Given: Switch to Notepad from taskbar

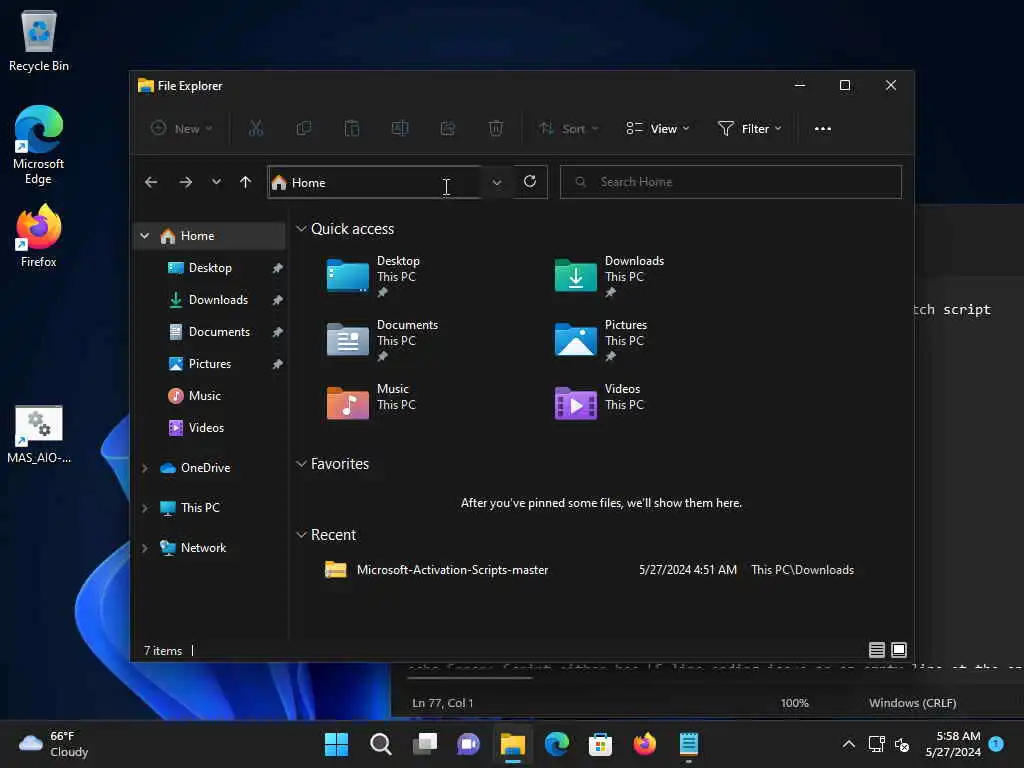Looking at the screenshot, I should (689, 744).
